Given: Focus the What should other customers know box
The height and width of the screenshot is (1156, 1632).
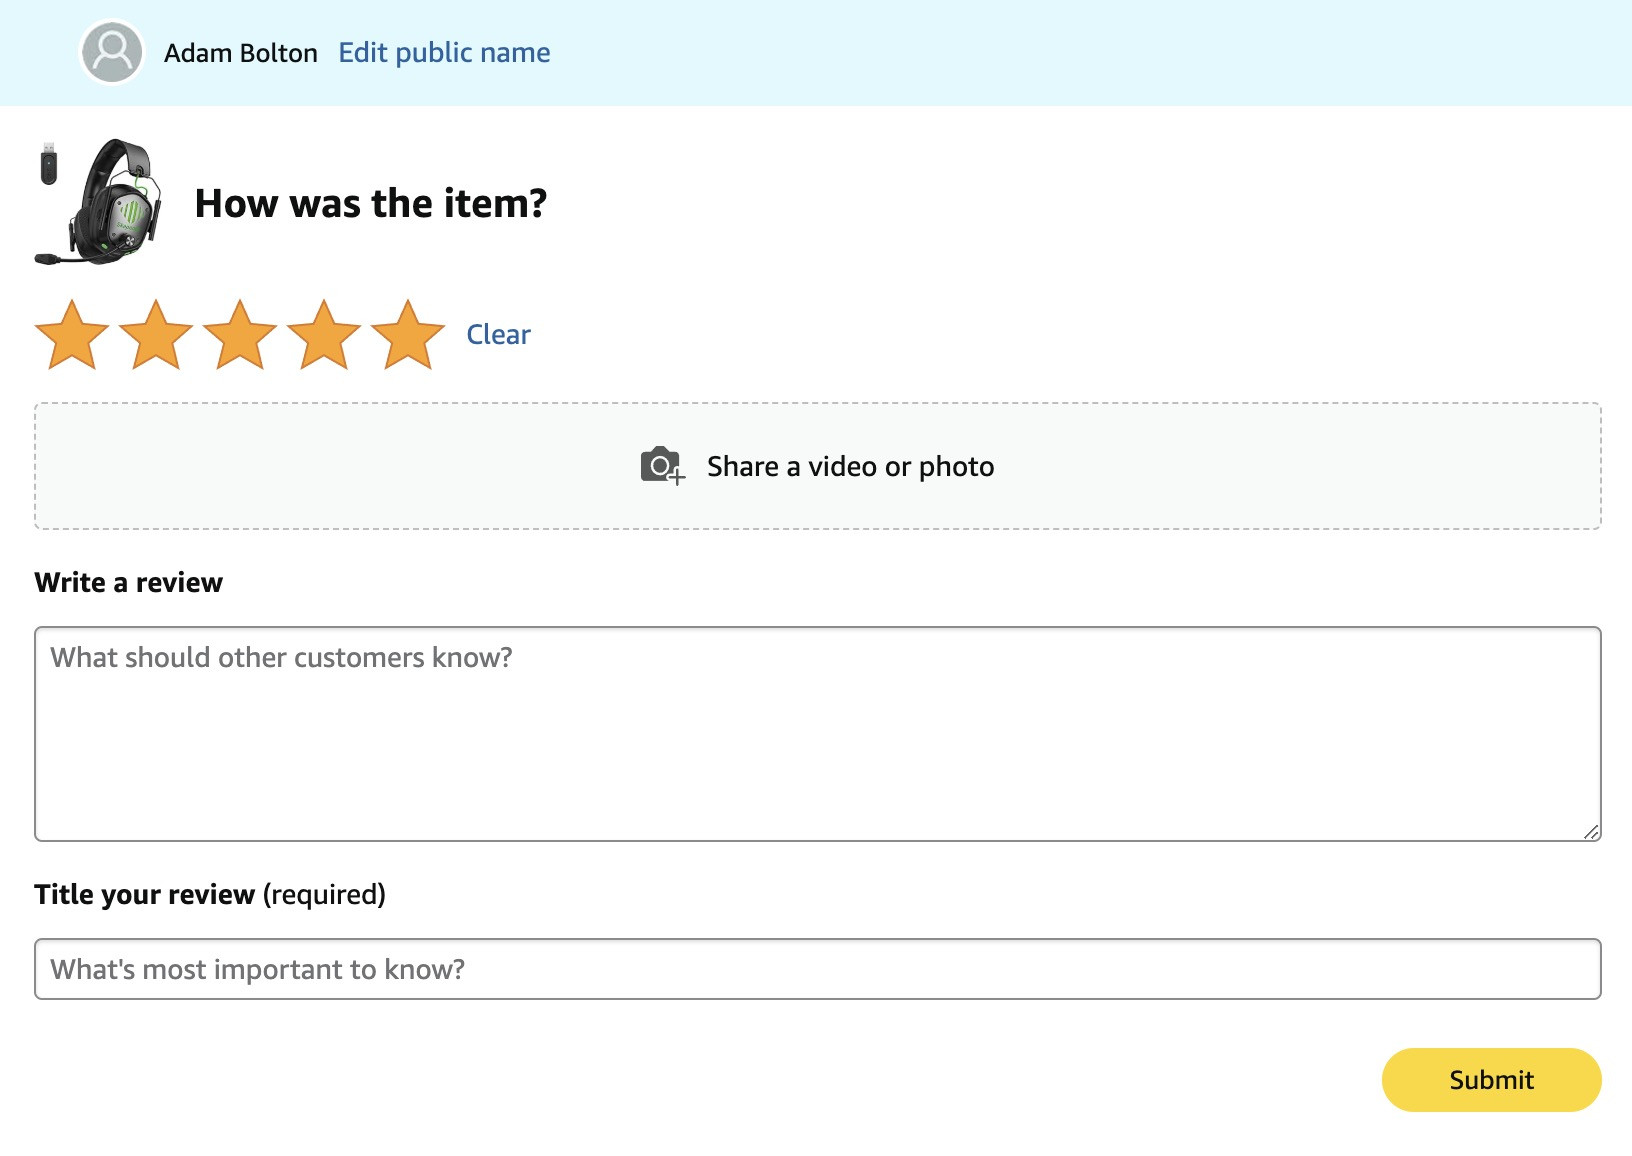Looking at the screenshot, I should pyautogui.click(x=818, y=734).
